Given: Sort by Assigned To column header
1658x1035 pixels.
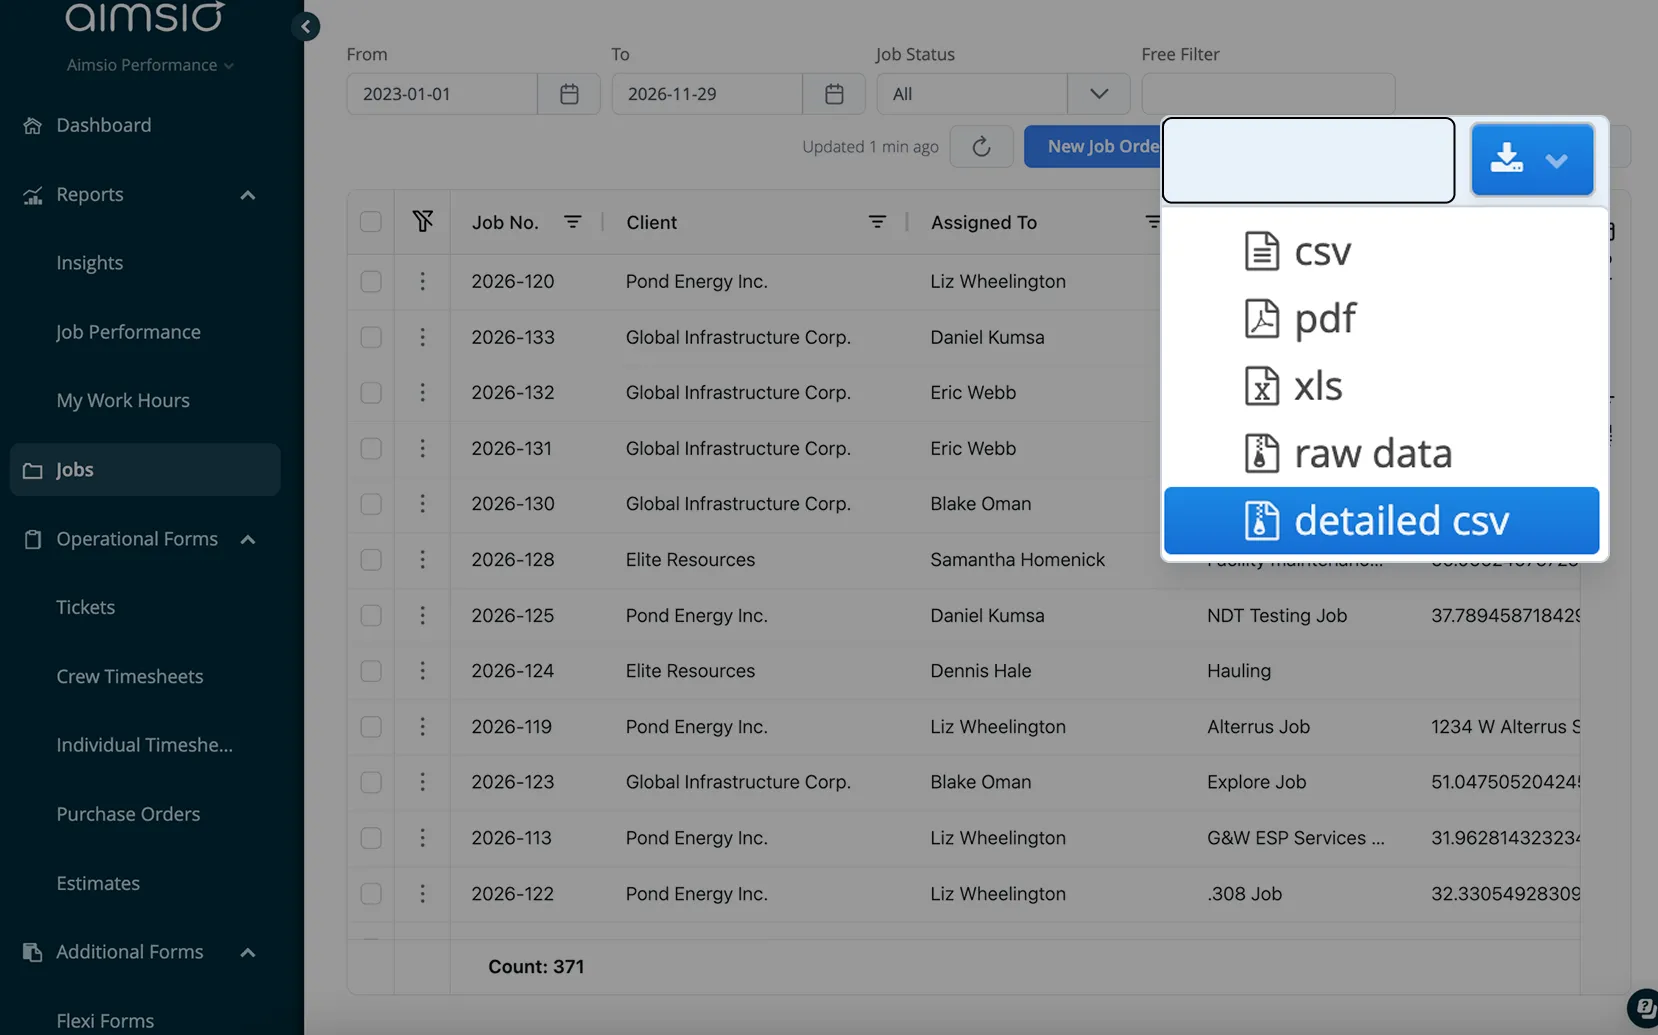Looking at the screenshot, I should click(x=984, y=223).
